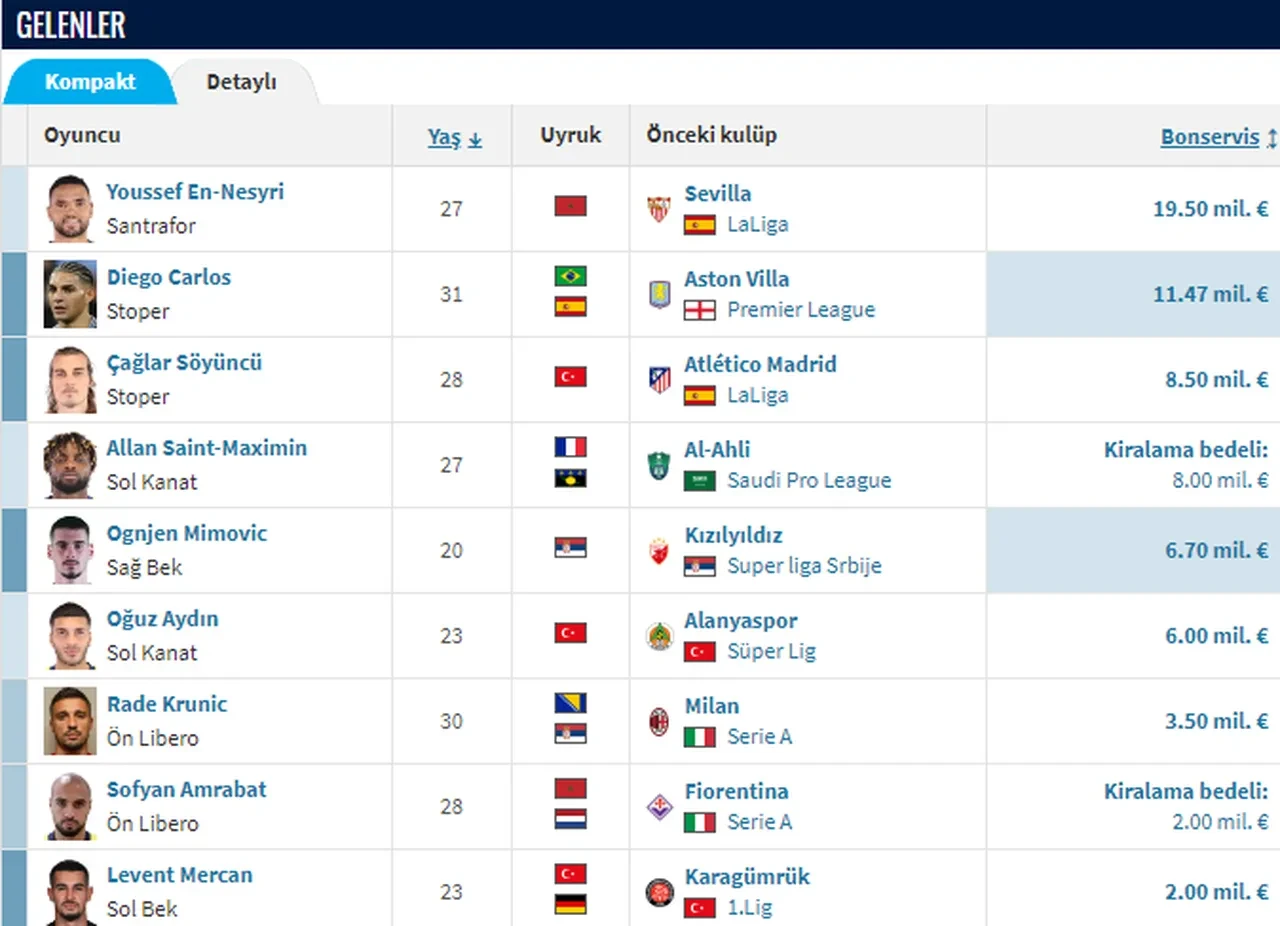This screenshot has height=926, width=1280.
Task: Click the Kızılyıldız club crest icon
Action: click(659, 550)
